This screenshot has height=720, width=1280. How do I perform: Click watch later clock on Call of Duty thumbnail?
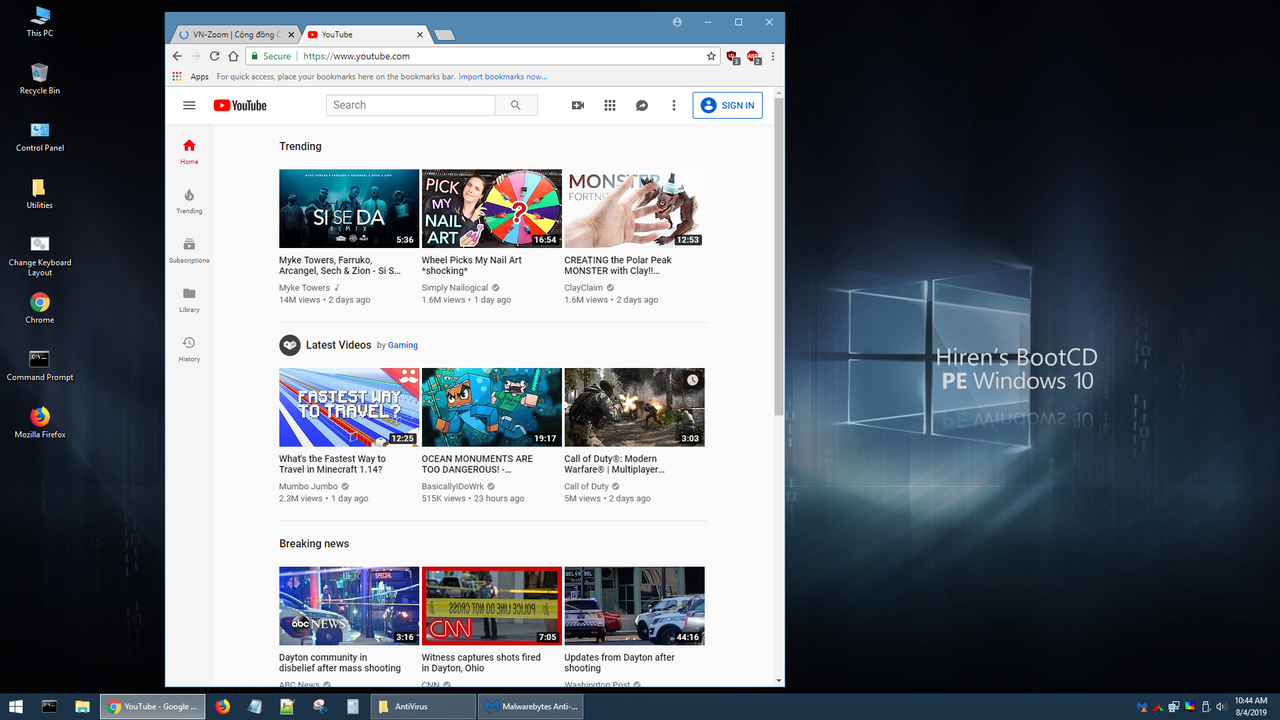point(693,380)
